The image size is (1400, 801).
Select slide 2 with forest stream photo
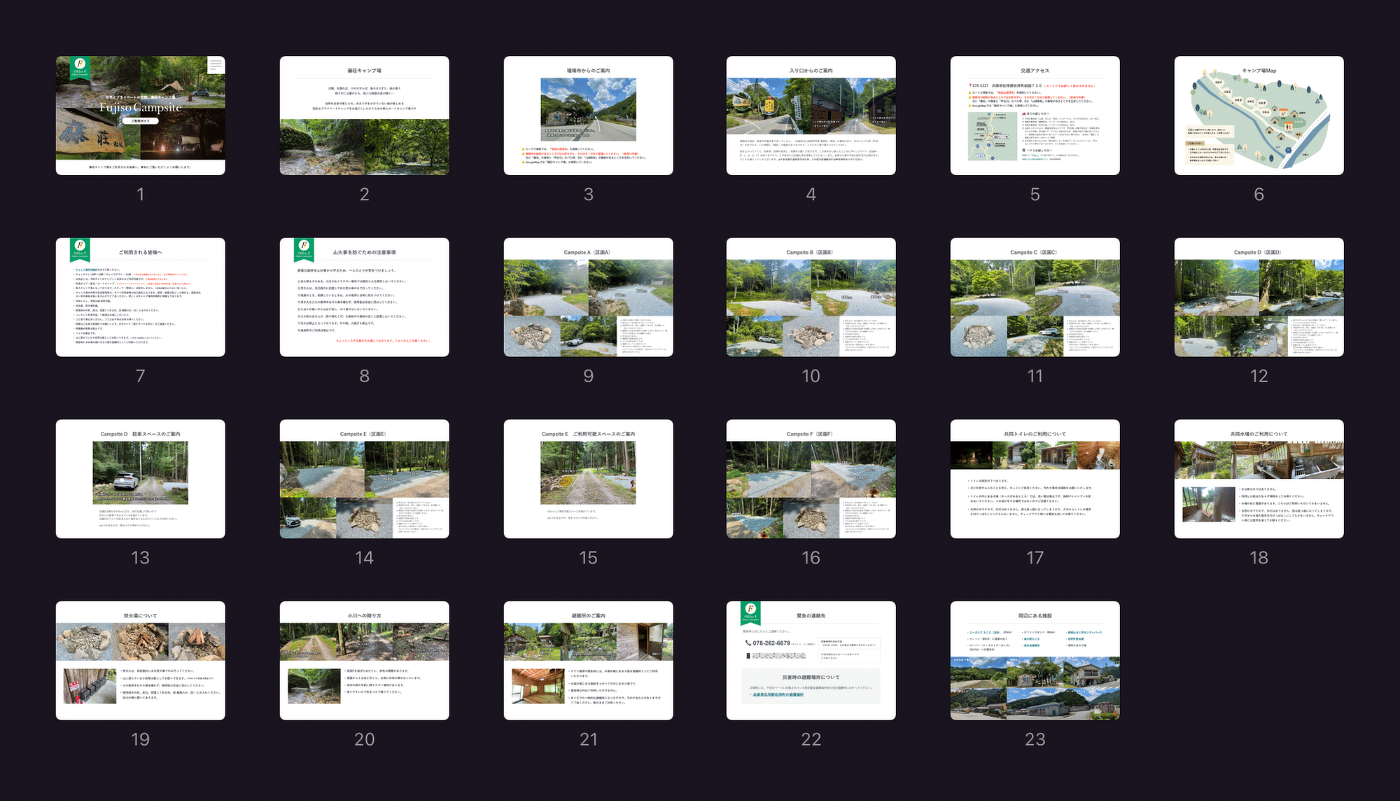pos(364,115)
